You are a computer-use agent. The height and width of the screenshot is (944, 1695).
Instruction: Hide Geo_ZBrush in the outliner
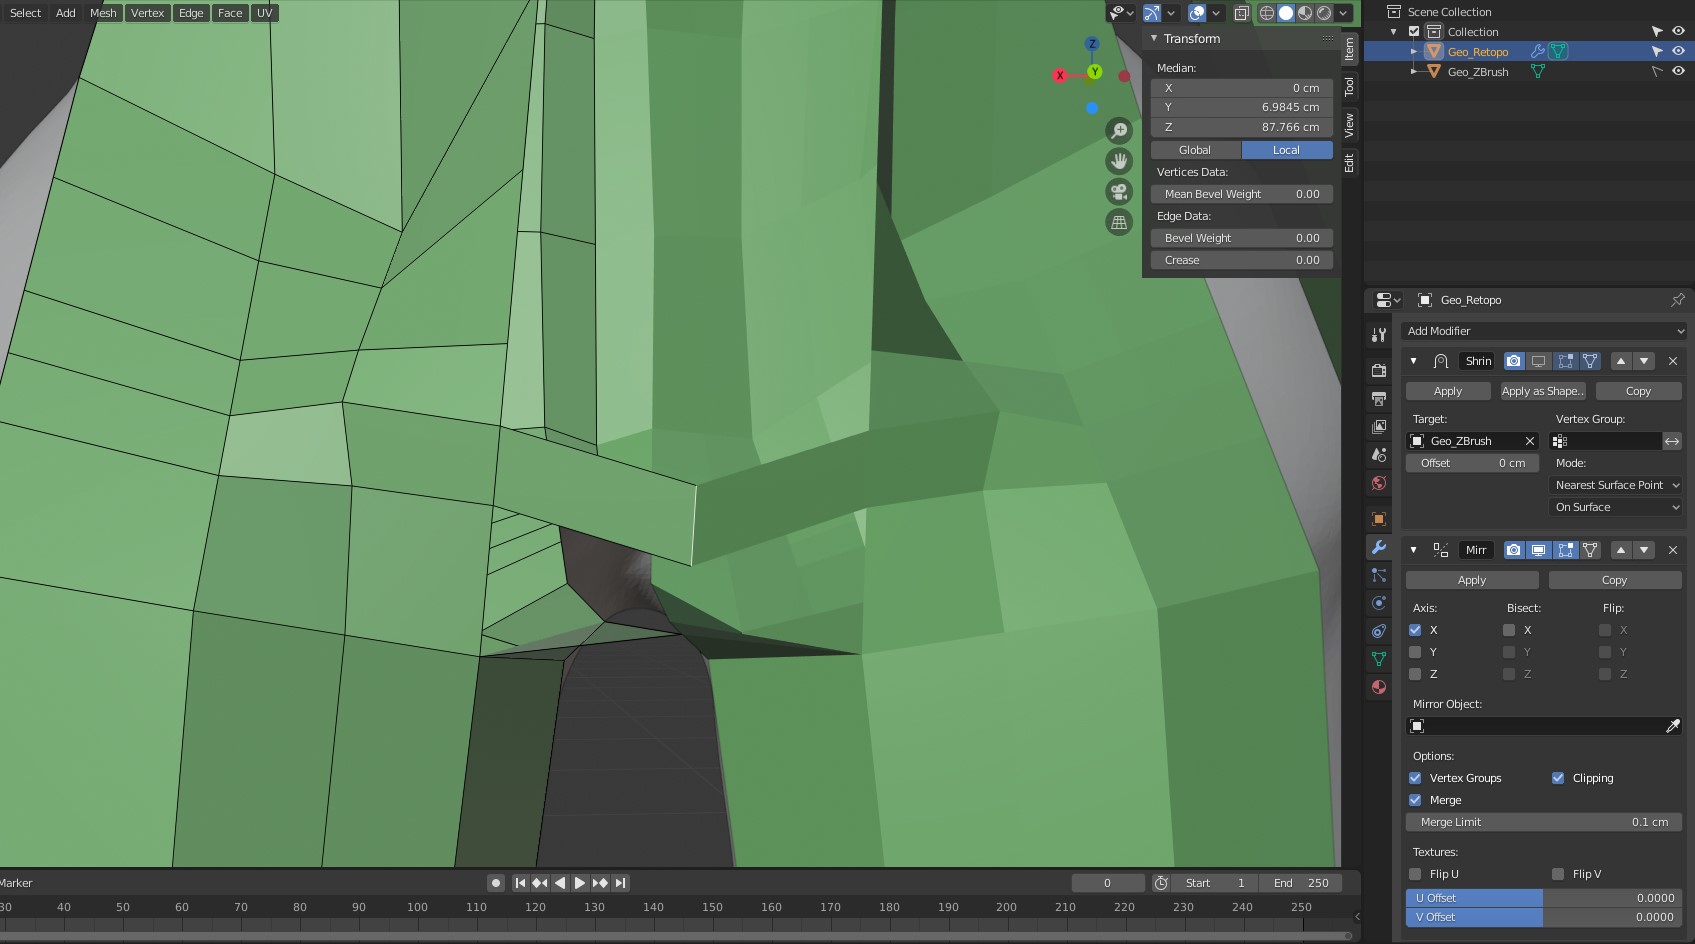[1678, 71]
